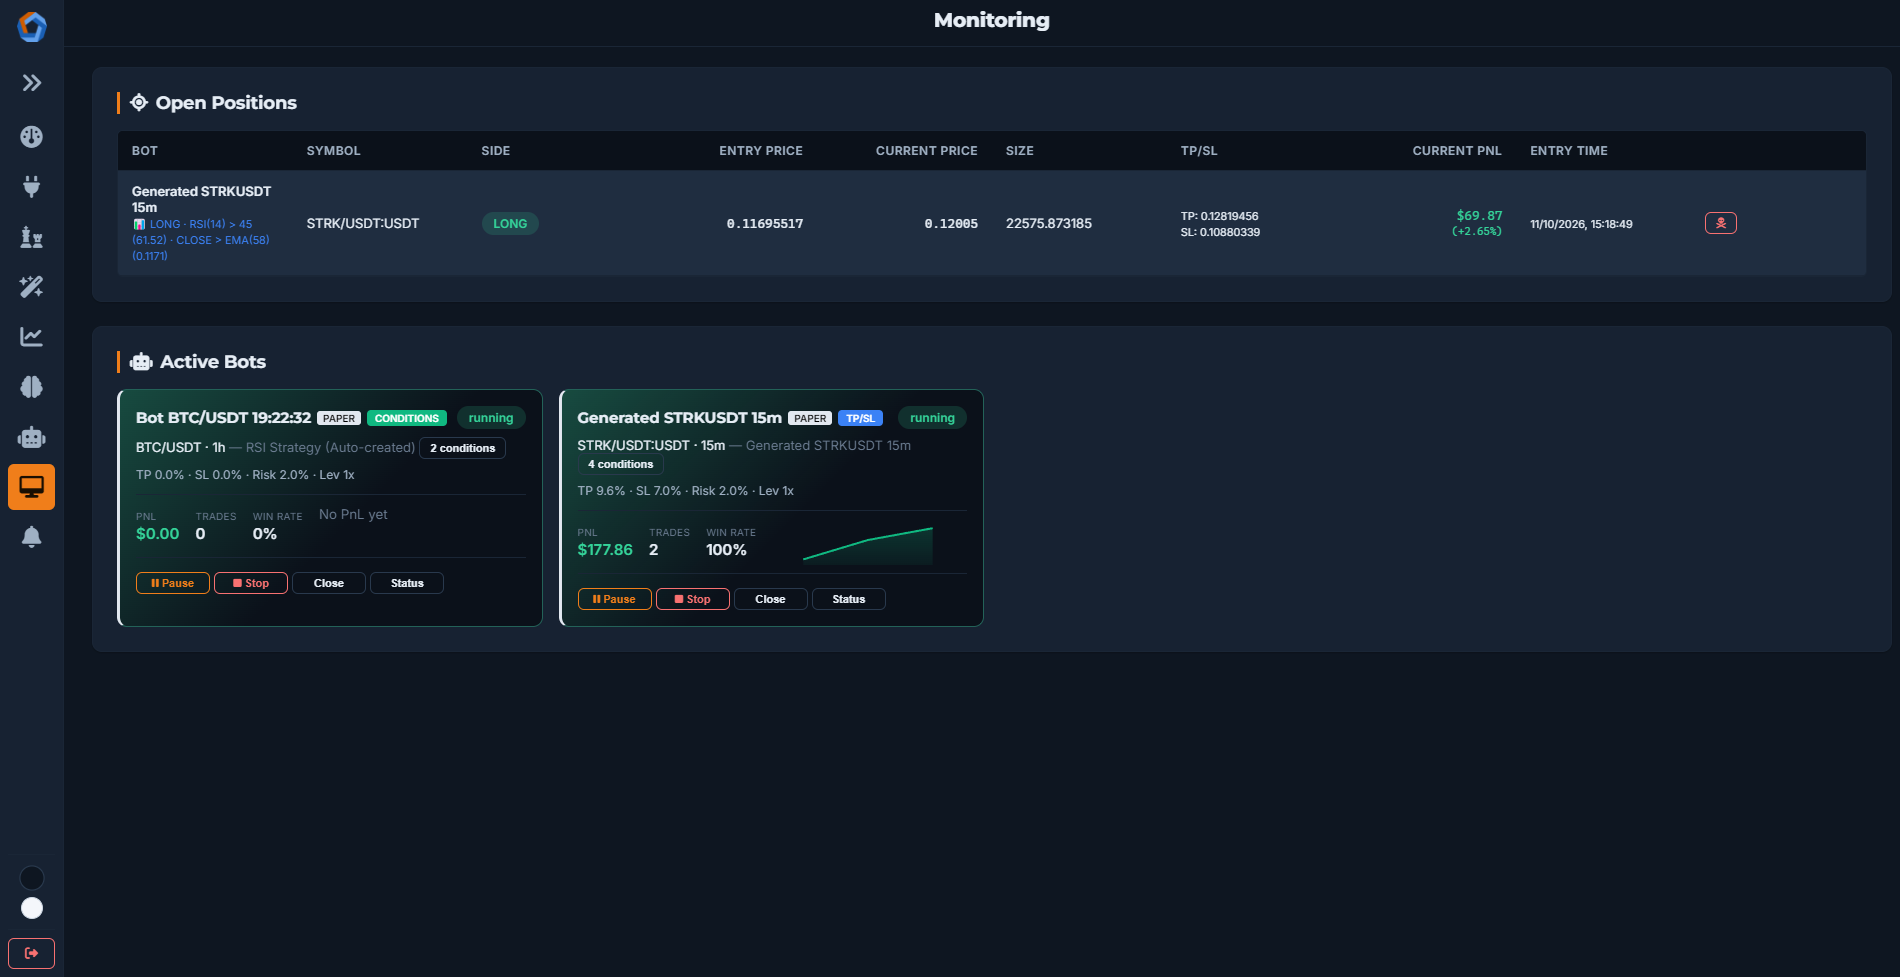
Task: Click the blue LONG RSI(14) condition text
Action: [x=201, y=240]
